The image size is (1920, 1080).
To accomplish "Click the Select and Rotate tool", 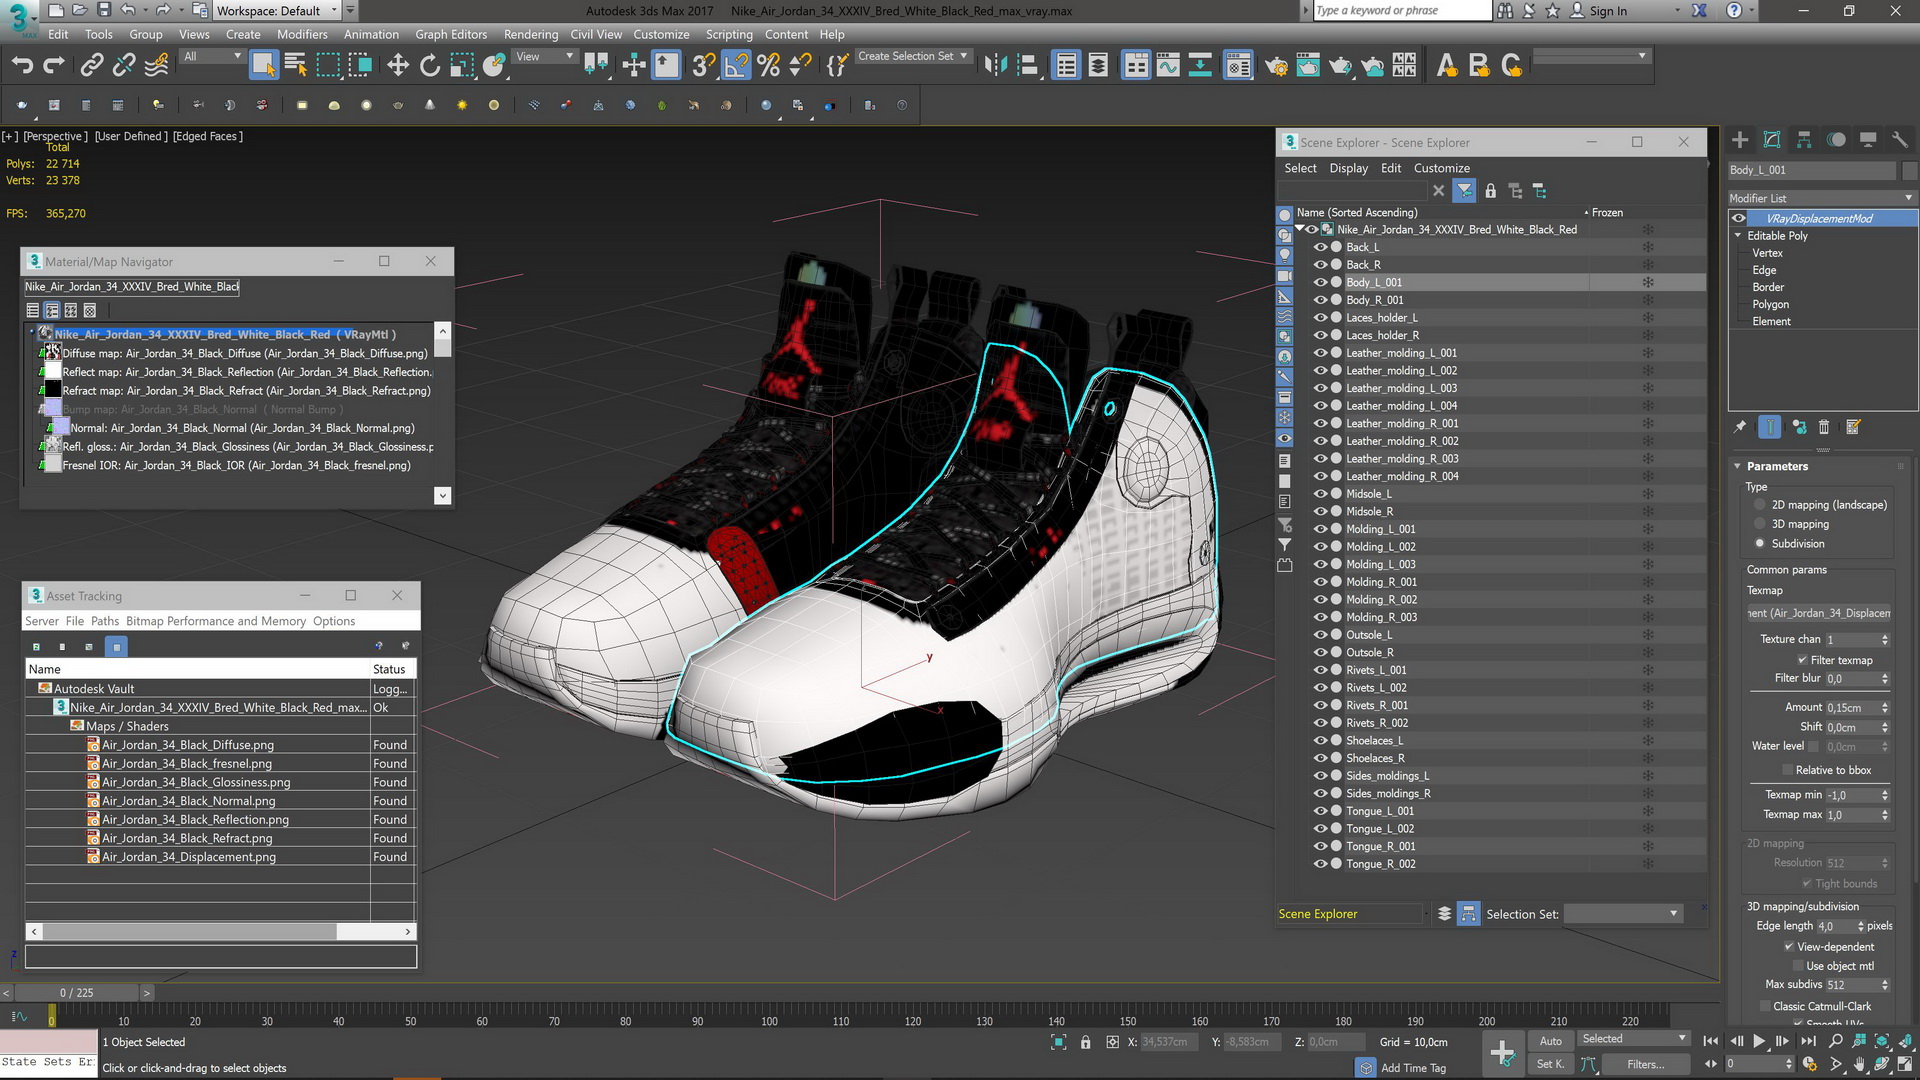I will tap(430, 66).
